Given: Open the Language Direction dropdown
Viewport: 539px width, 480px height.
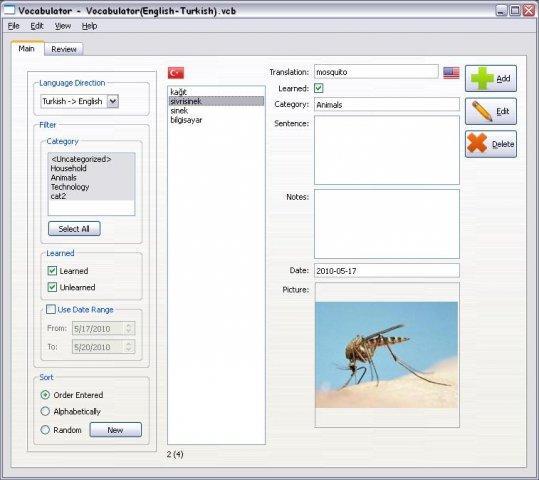Looking at the screenshot, I should pos(113,101).
